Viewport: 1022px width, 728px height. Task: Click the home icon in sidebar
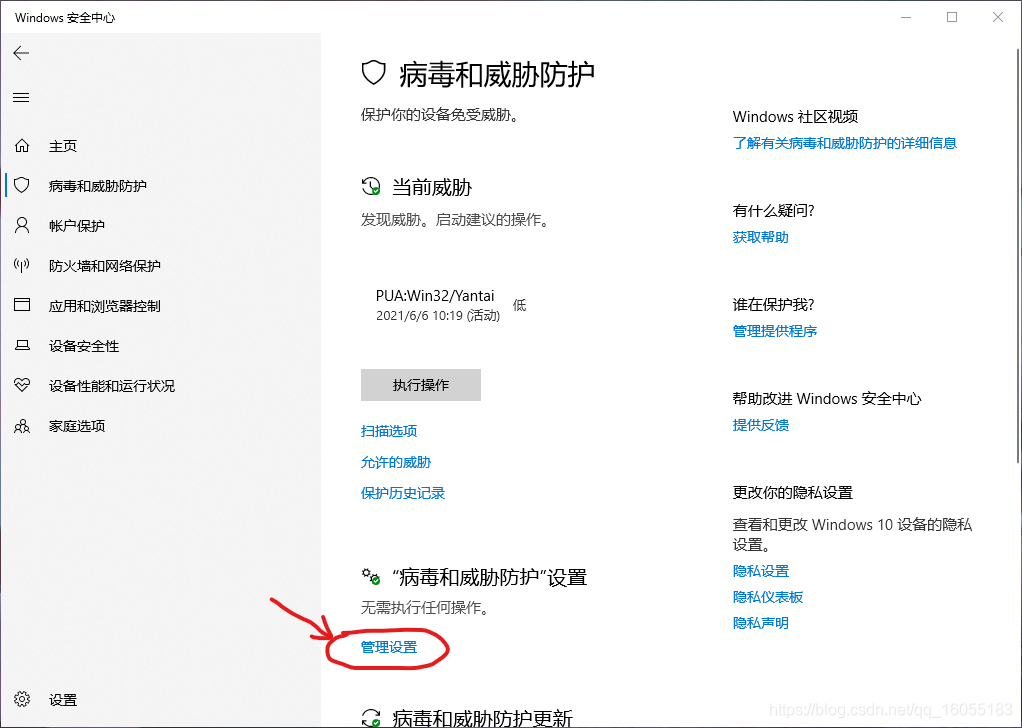tap(22, 145)
